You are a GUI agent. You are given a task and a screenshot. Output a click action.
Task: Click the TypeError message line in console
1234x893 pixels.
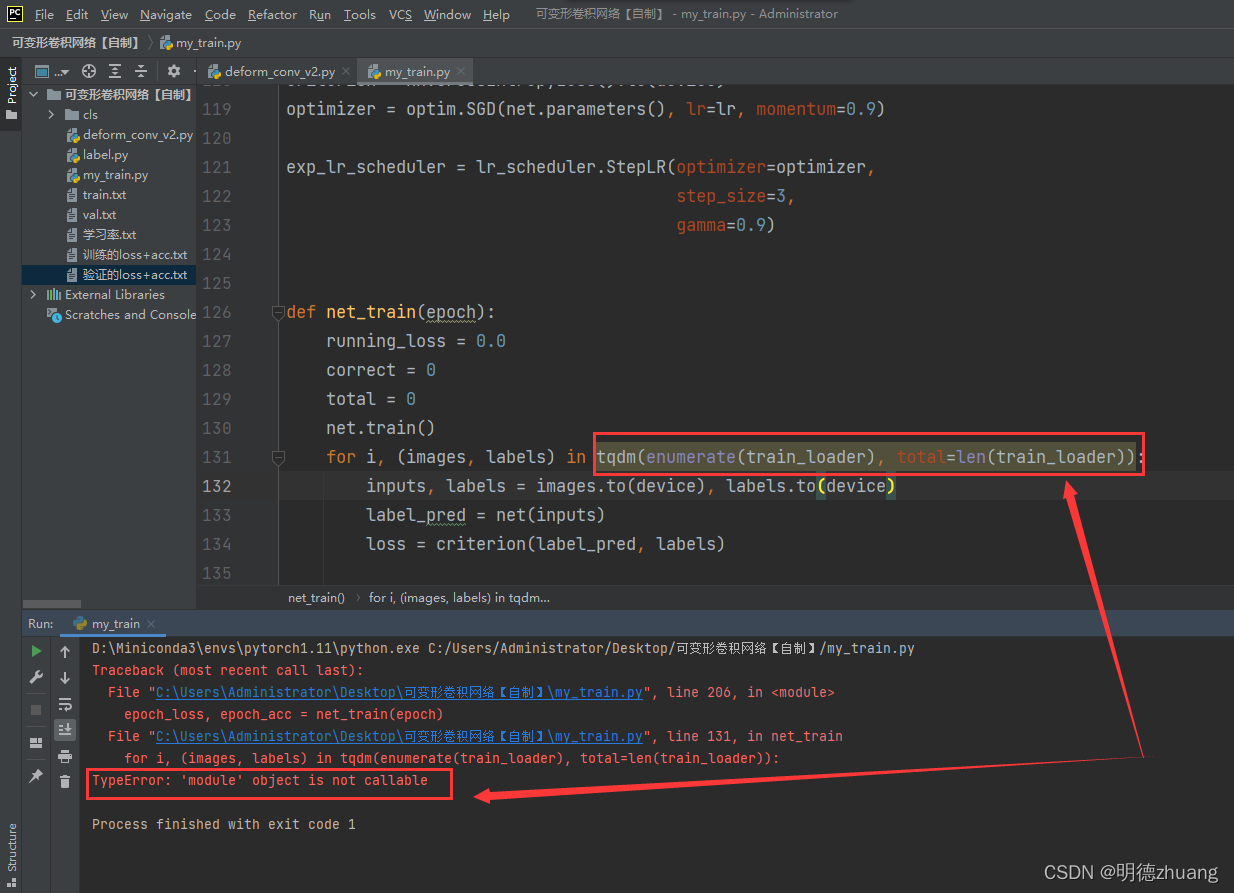pos(260,780)
